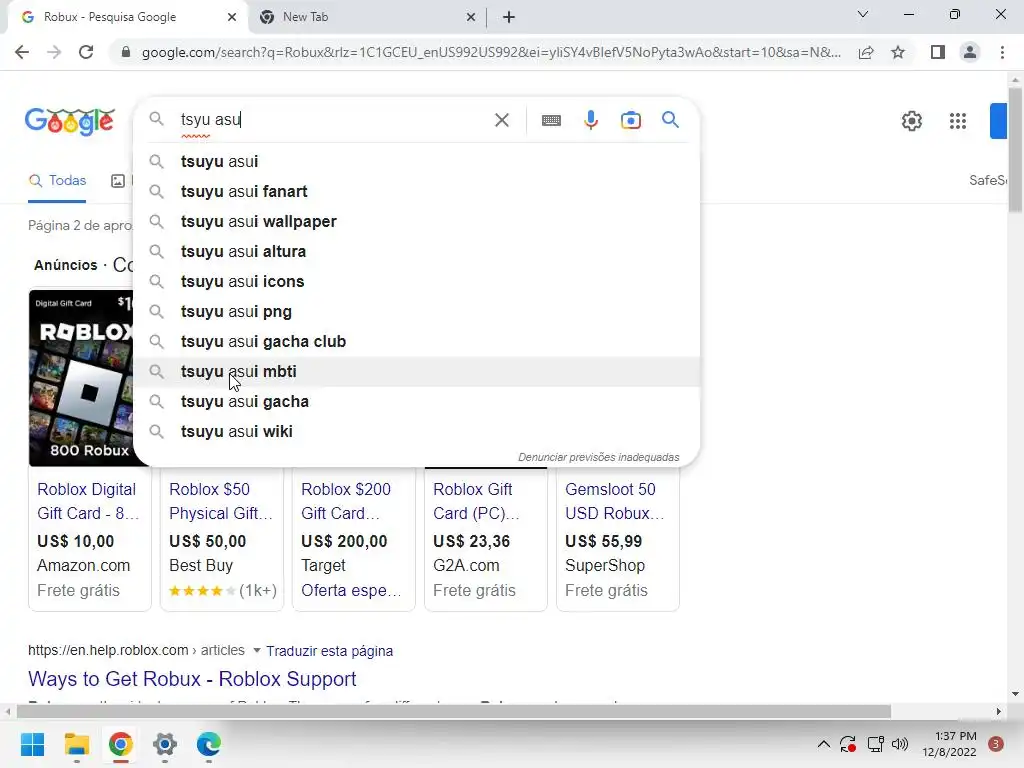Screen dimensions: 1024x768
Task: Close the Robux Google search tab
Action: tap(232, 18)
